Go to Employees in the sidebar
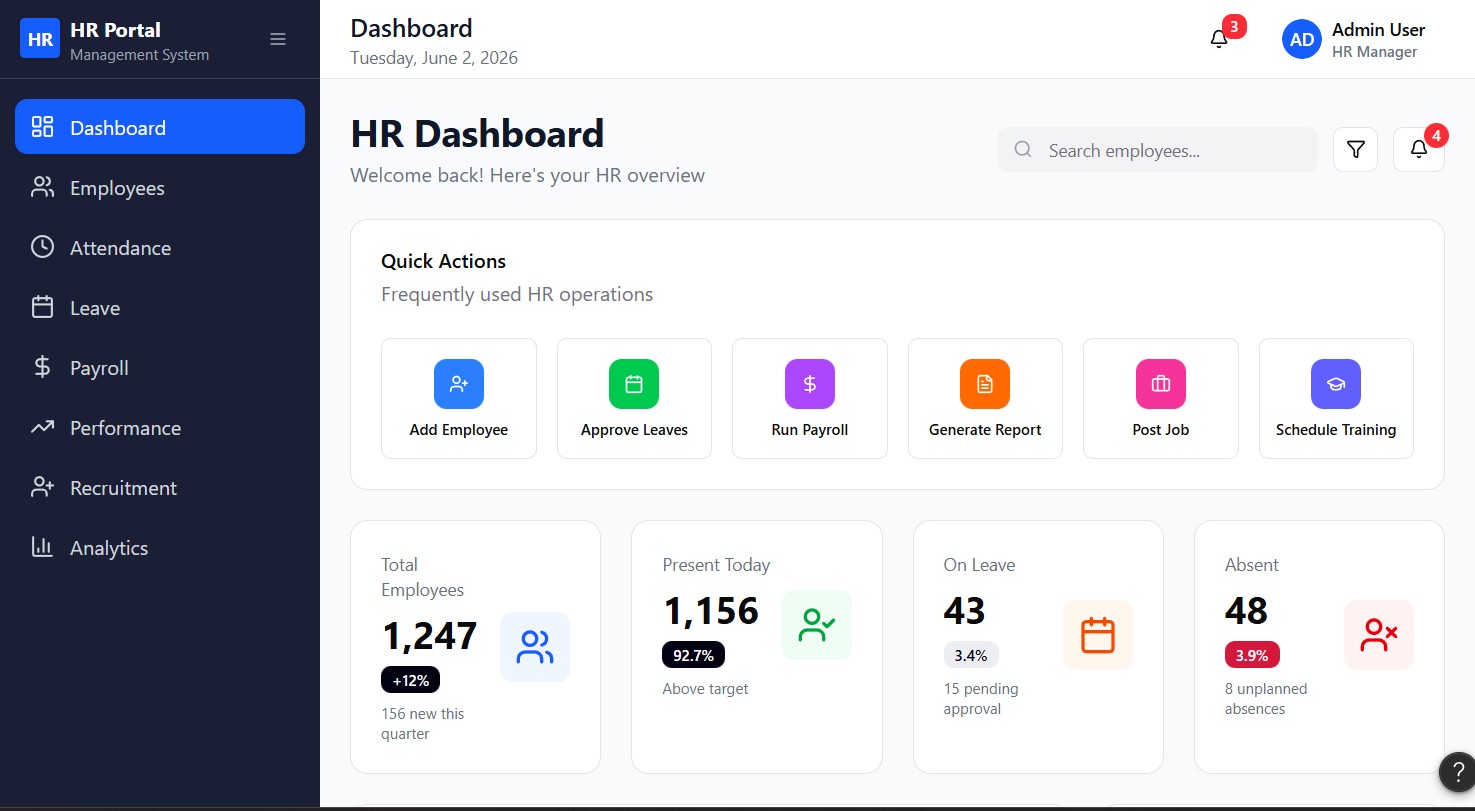The height and width of the screenshot is (811, 1475). coord(160,187)
